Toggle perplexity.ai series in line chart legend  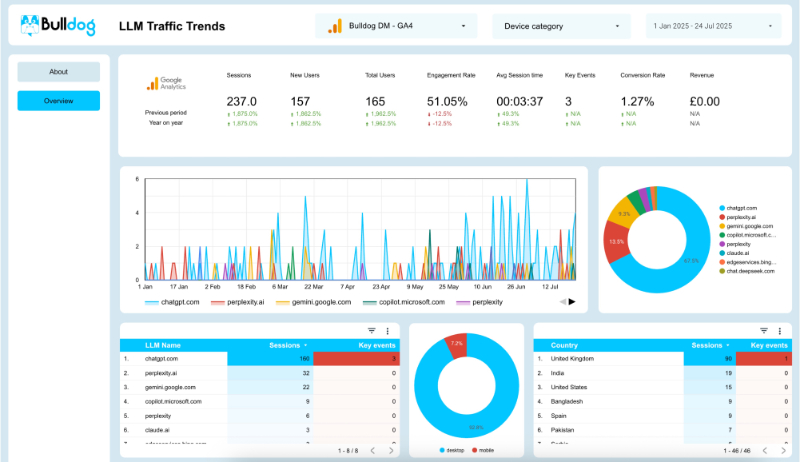pyautogui.click(x=238, y=302)
